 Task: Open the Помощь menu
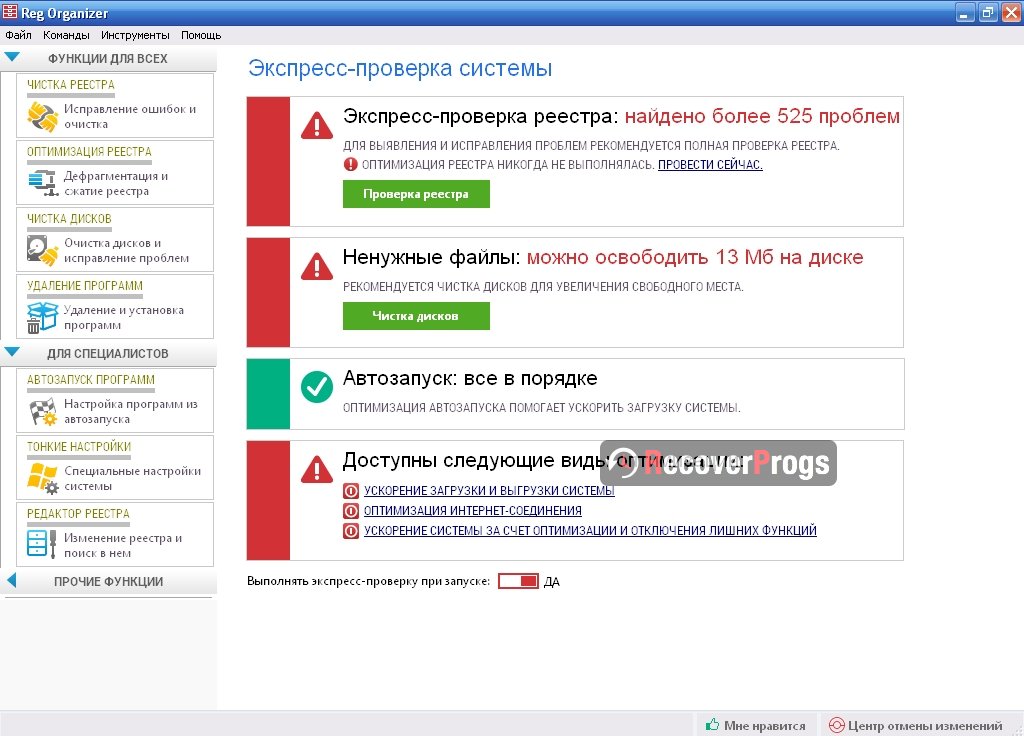point(201,35)
